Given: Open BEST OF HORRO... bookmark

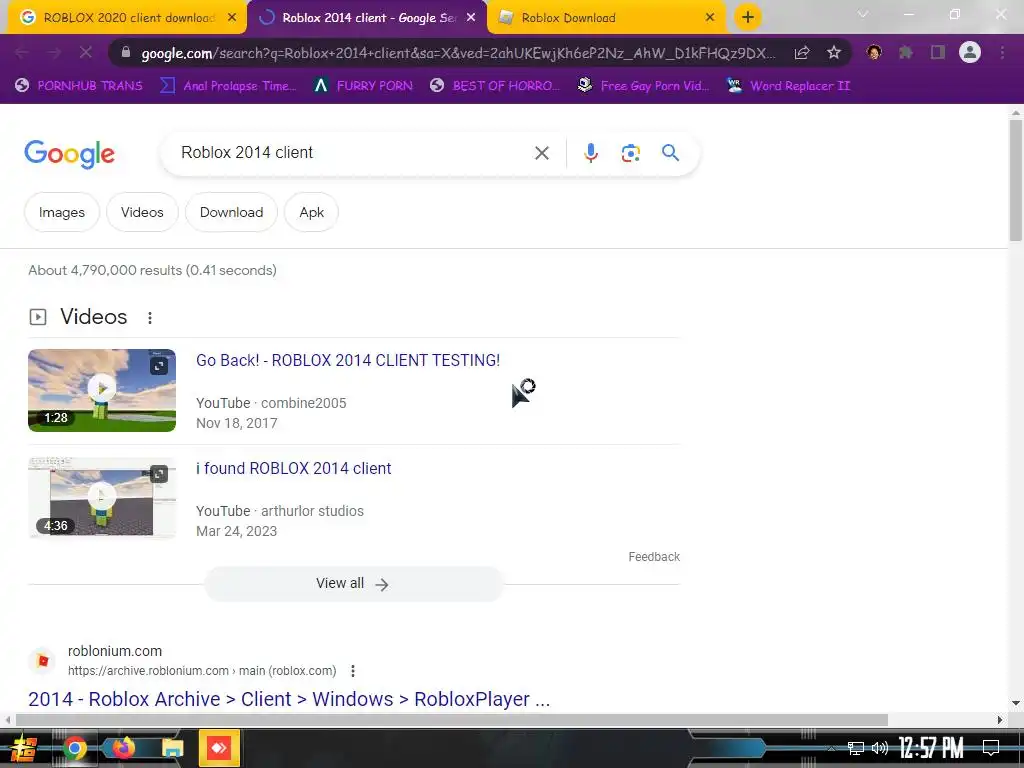Looking at the screenshot, I should pyautogui.click(x=495, y=86).
